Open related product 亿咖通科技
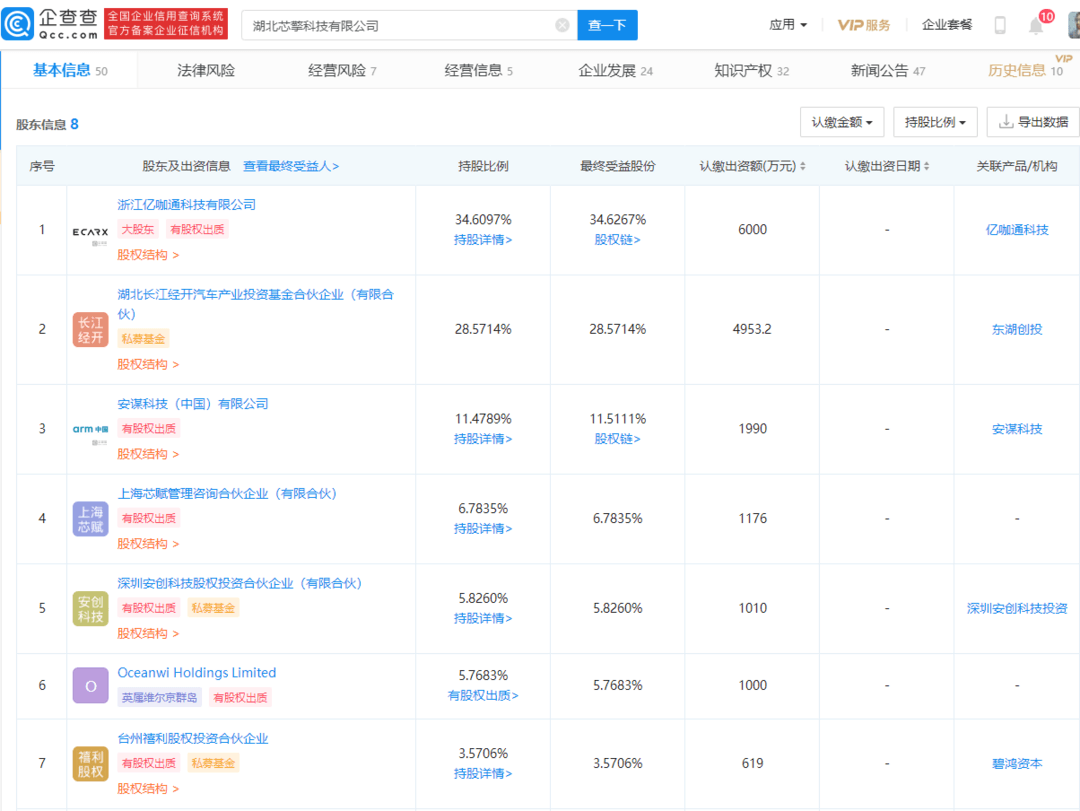The height and width of the screenshot is (811, 1080). tap(1017, 230)
